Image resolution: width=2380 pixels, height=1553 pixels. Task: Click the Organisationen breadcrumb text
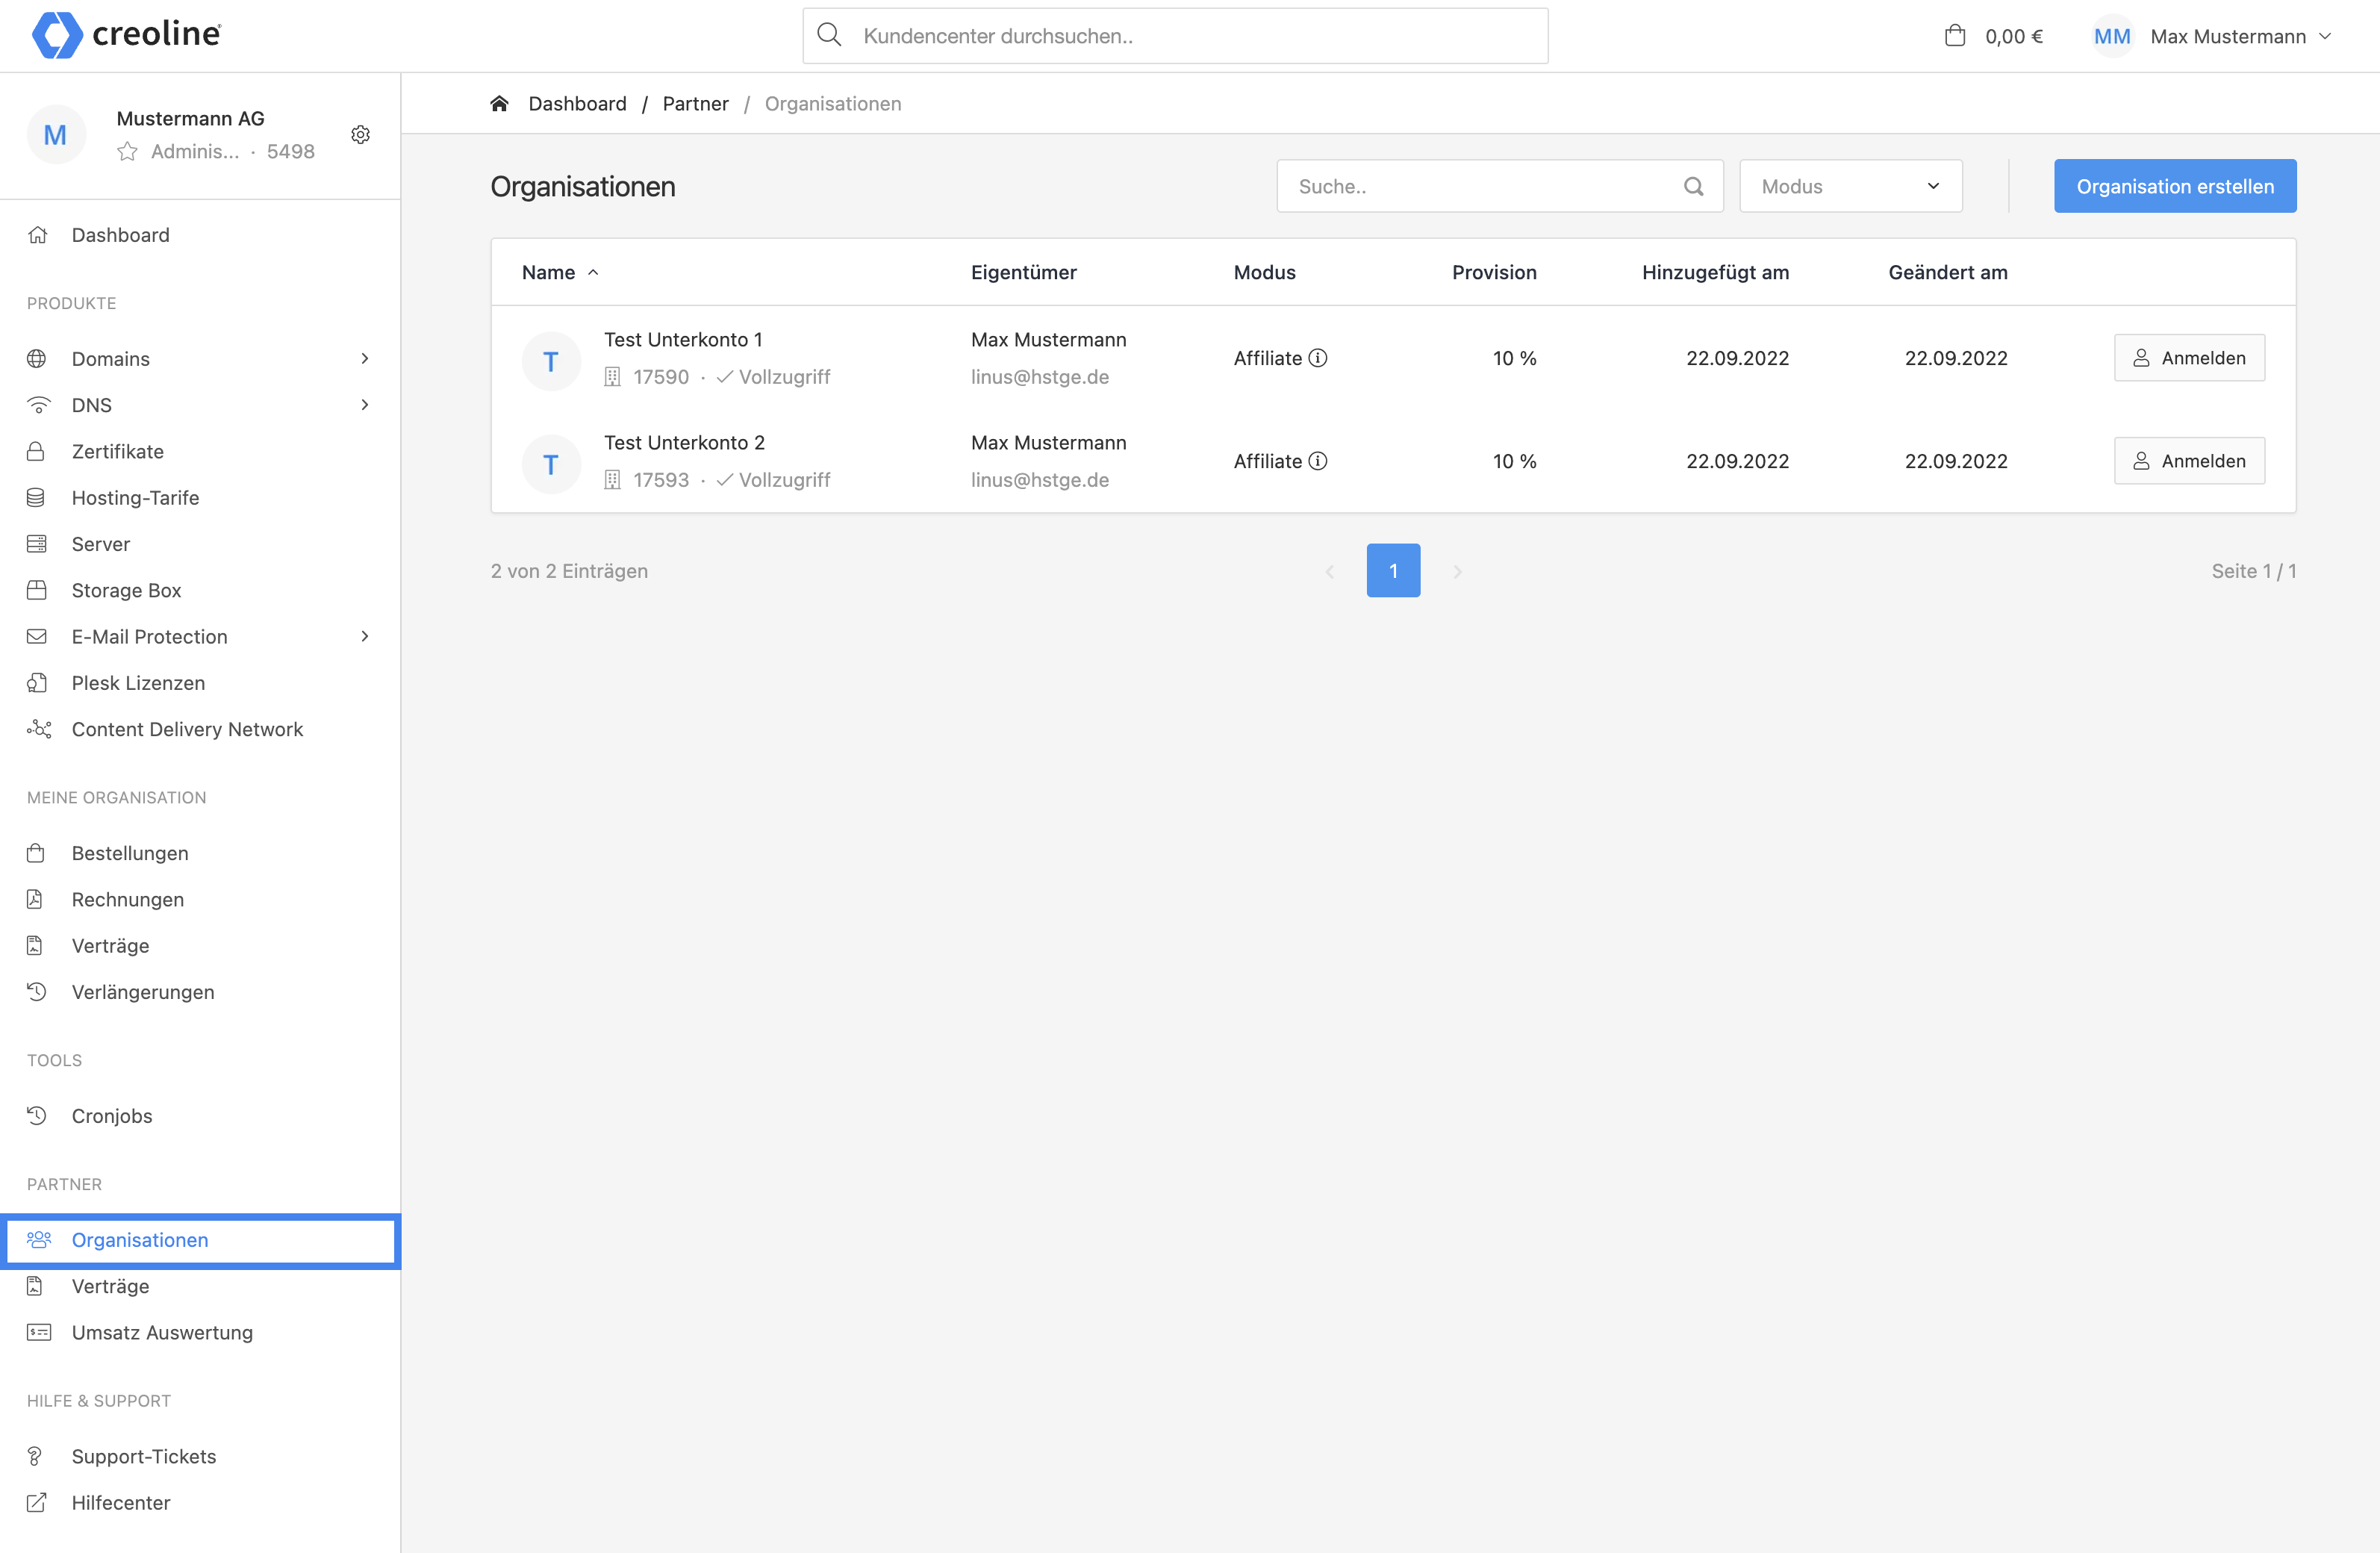[832, 104]
